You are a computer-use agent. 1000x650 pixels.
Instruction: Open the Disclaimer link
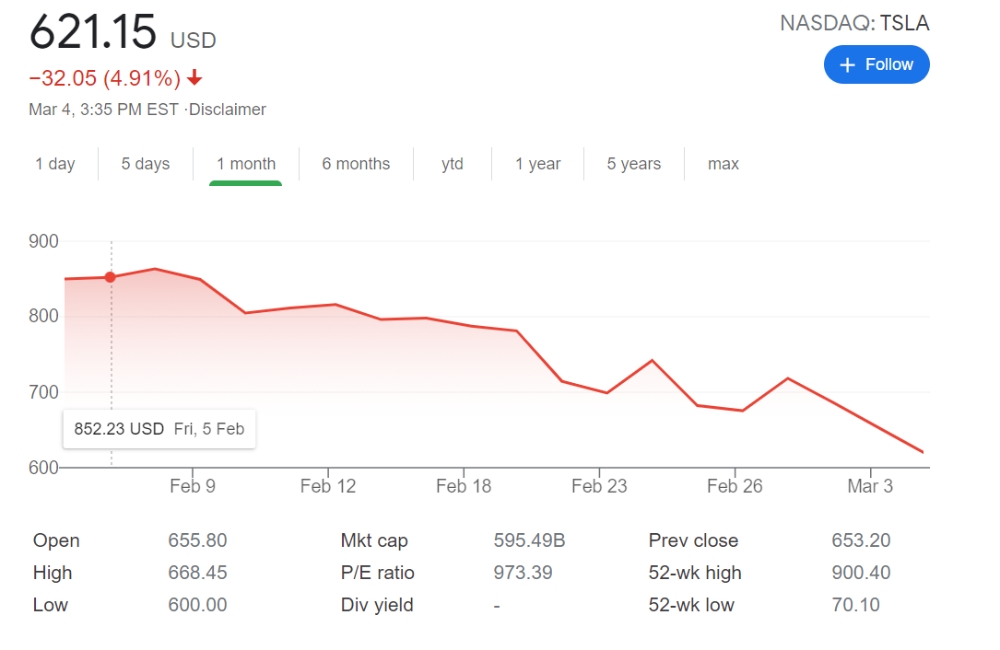click(x=228, y=109)
